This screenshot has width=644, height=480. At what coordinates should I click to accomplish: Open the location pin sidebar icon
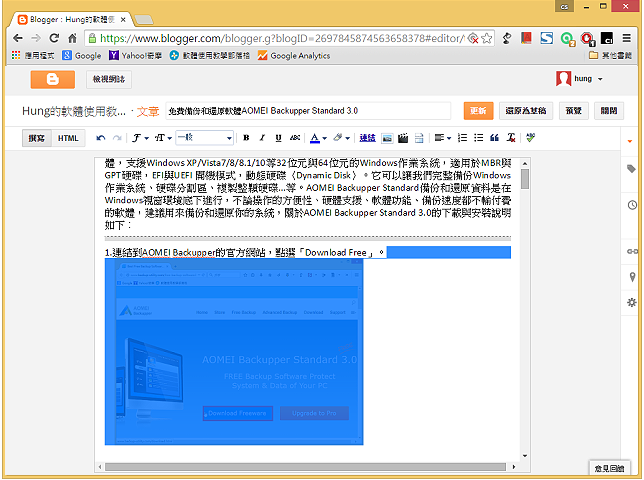(632, 277)
